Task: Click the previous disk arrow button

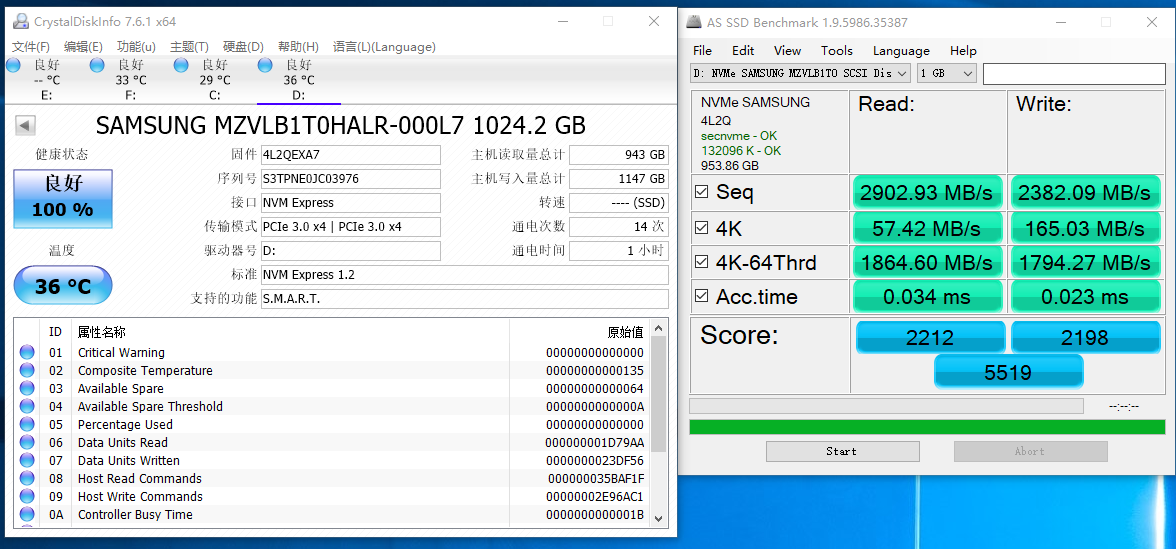Action: (x=25, y=125)
